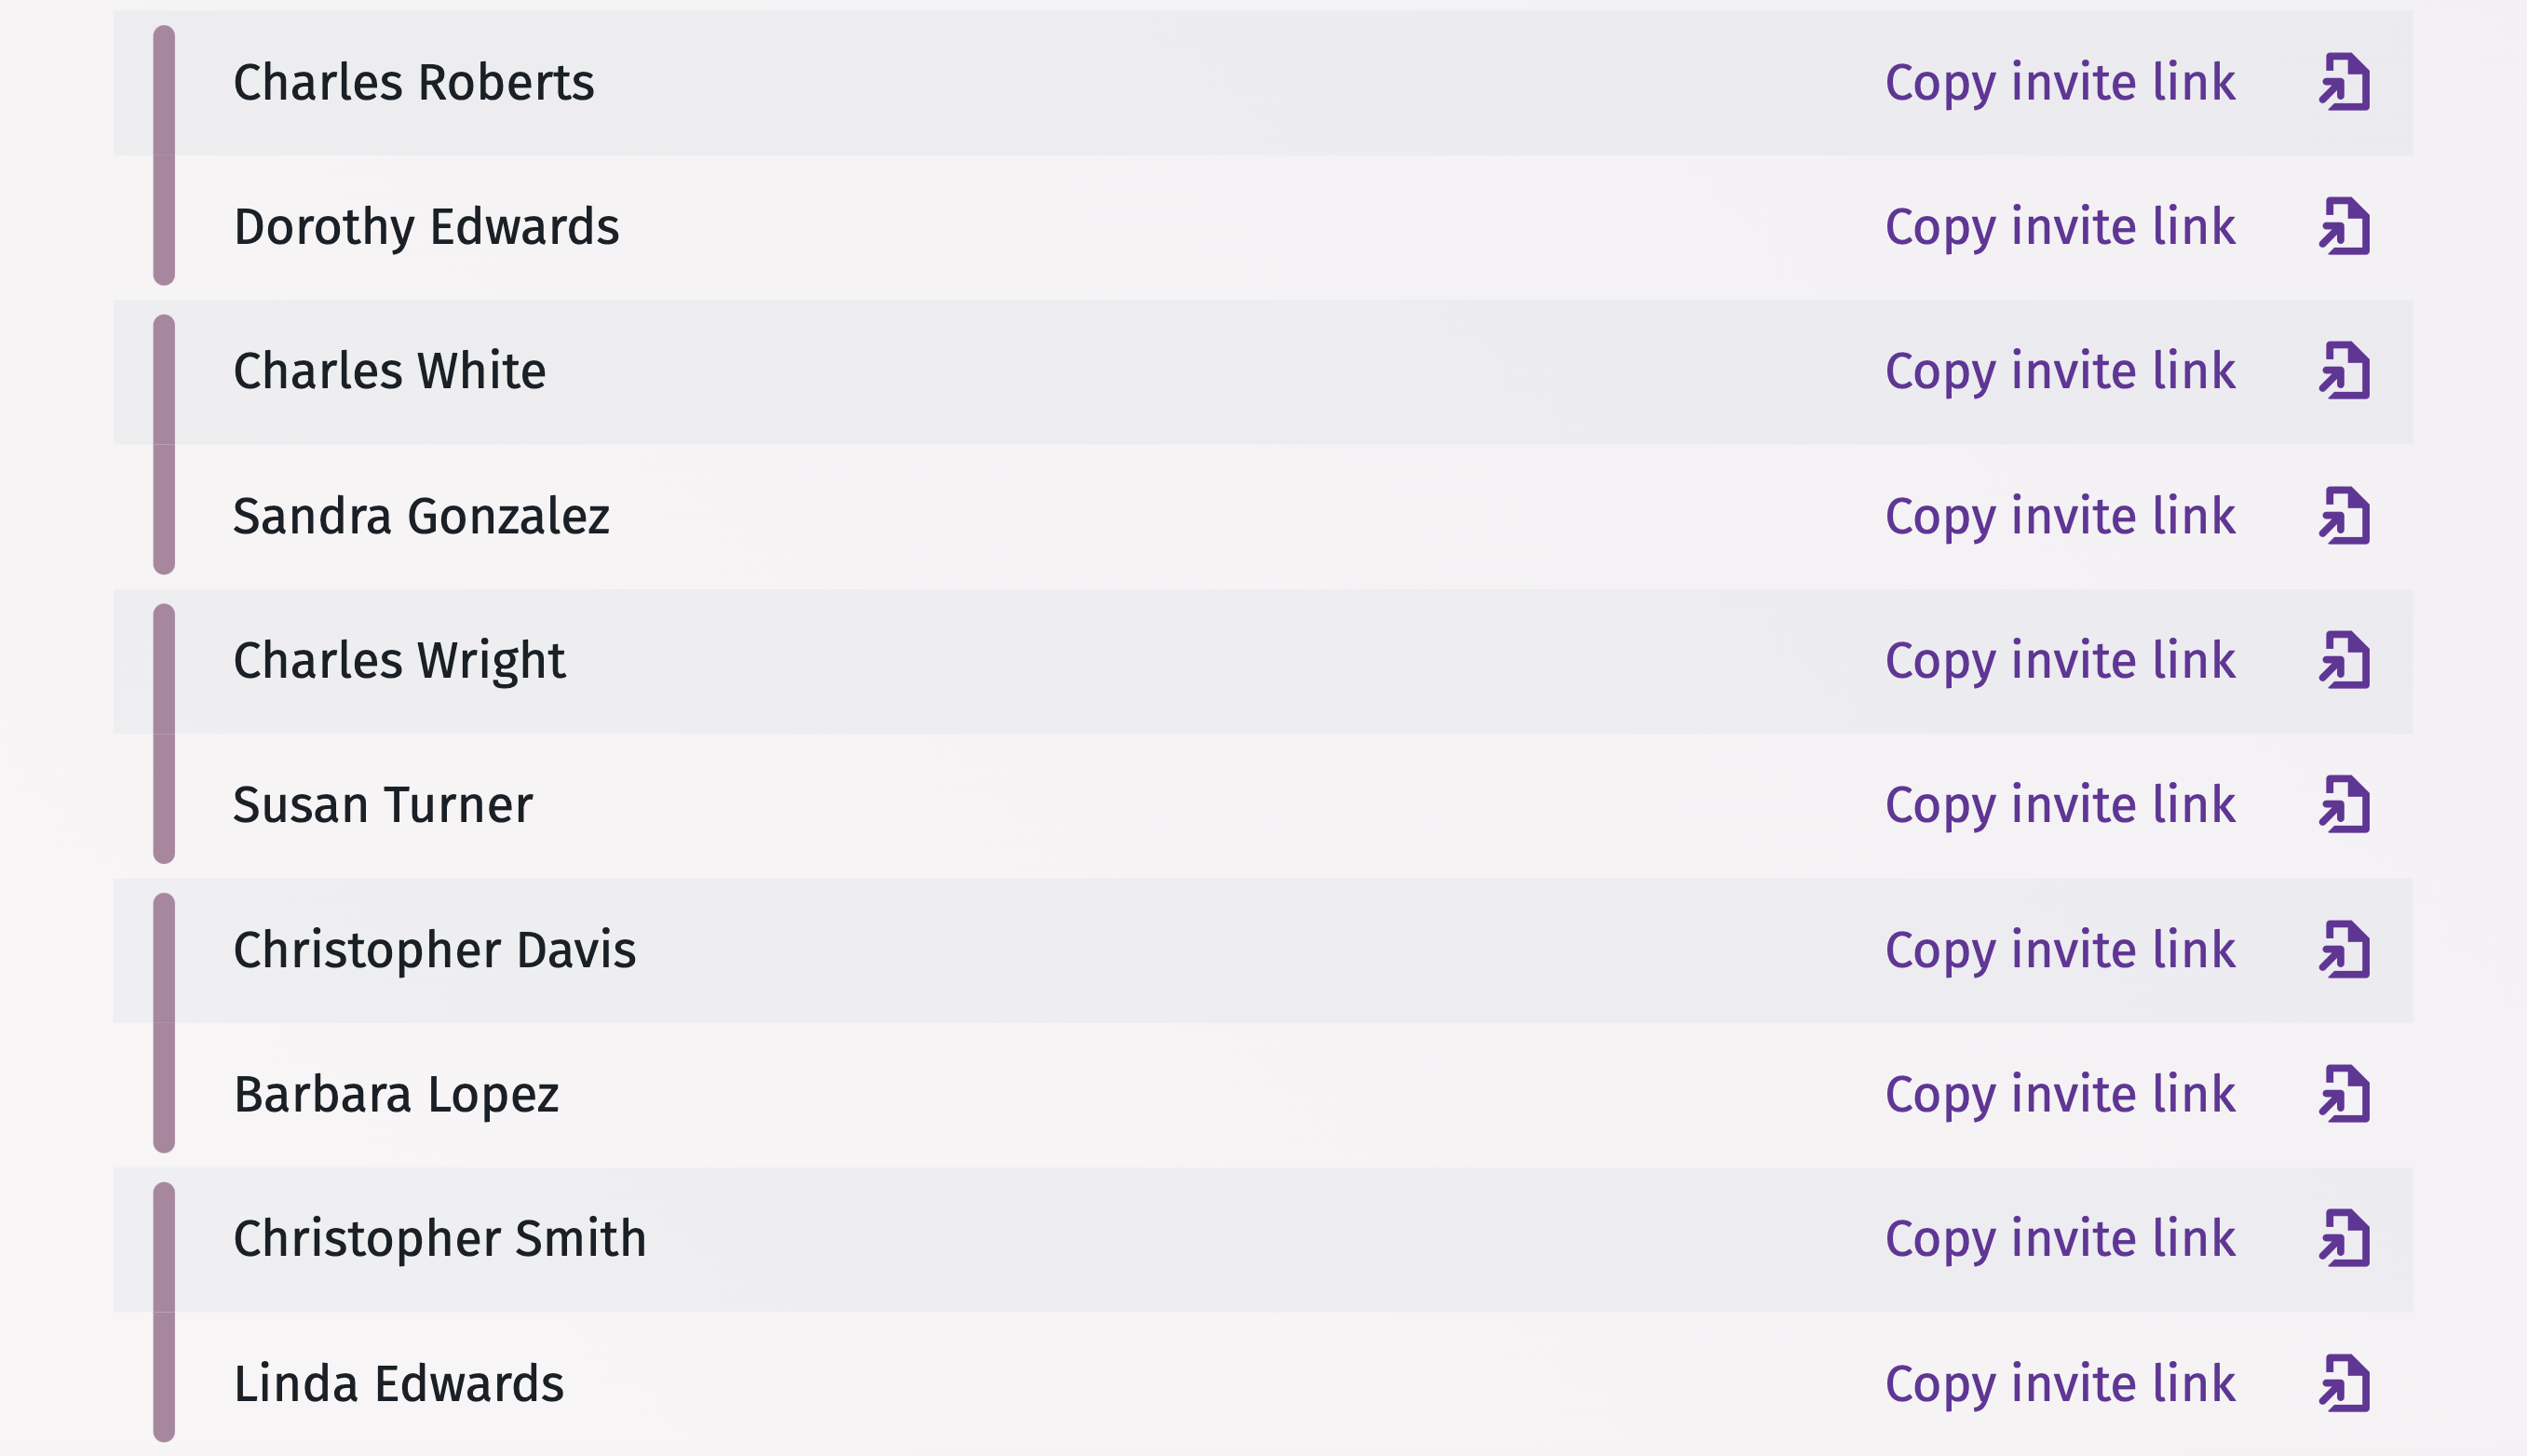
Task: Copy Susan Turner's invite link
Action: [x=2059, y=805]
